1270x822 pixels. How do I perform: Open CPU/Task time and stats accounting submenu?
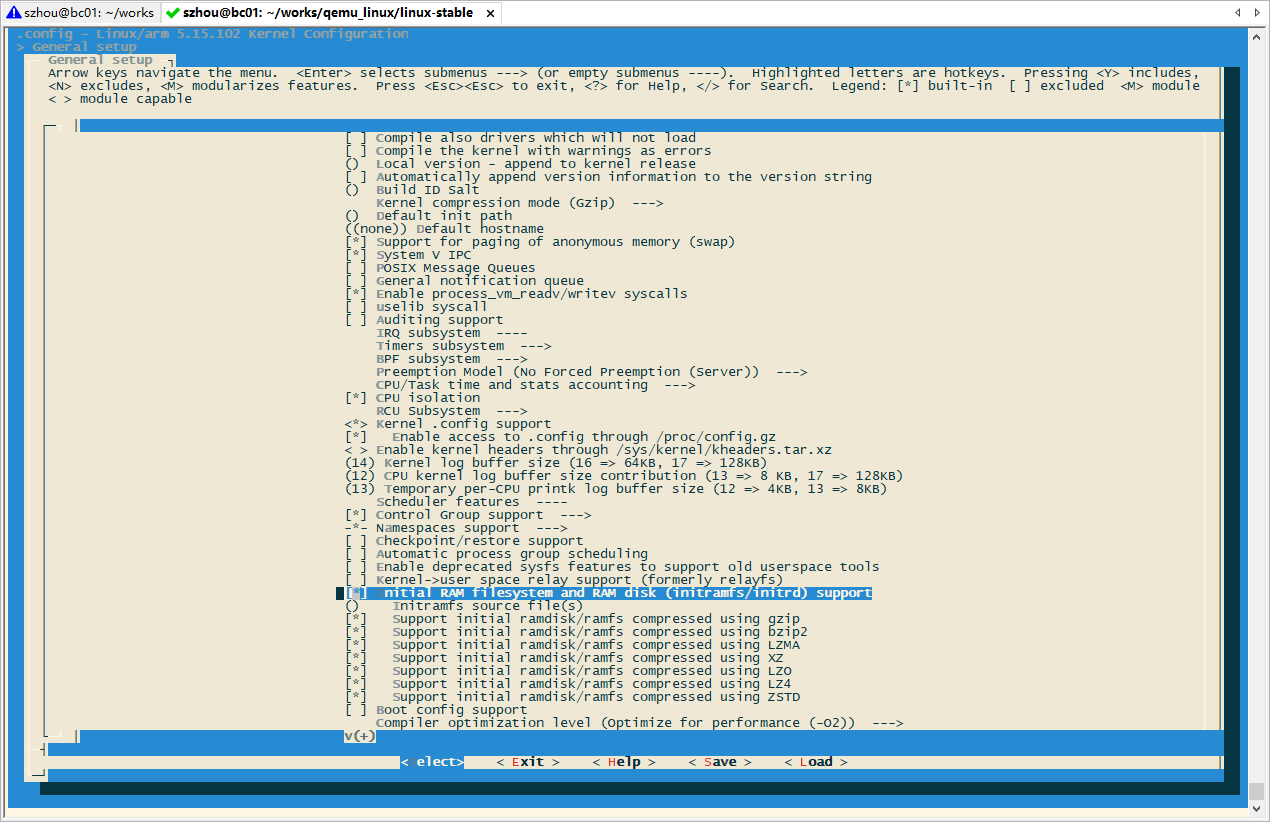tap(536, 385)
